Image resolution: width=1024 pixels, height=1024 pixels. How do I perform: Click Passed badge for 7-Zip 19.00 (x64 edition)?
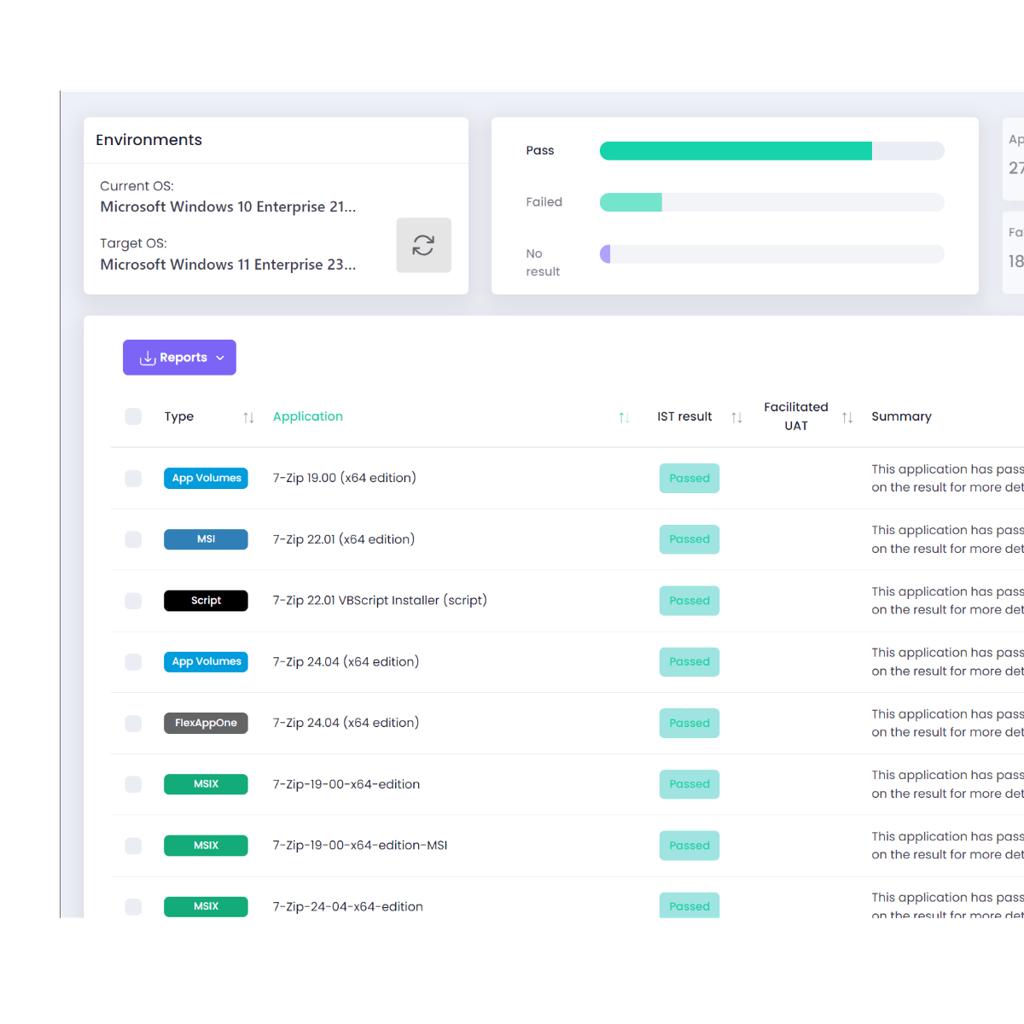point(689,478)
